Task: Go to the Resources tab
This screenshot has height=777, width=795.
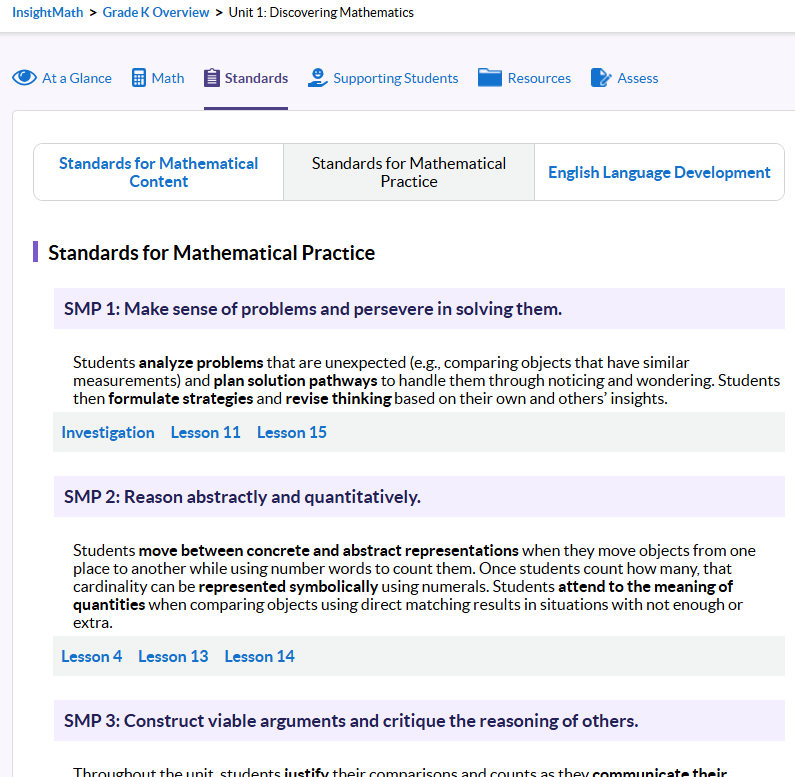Action: (x=539, y=78)
